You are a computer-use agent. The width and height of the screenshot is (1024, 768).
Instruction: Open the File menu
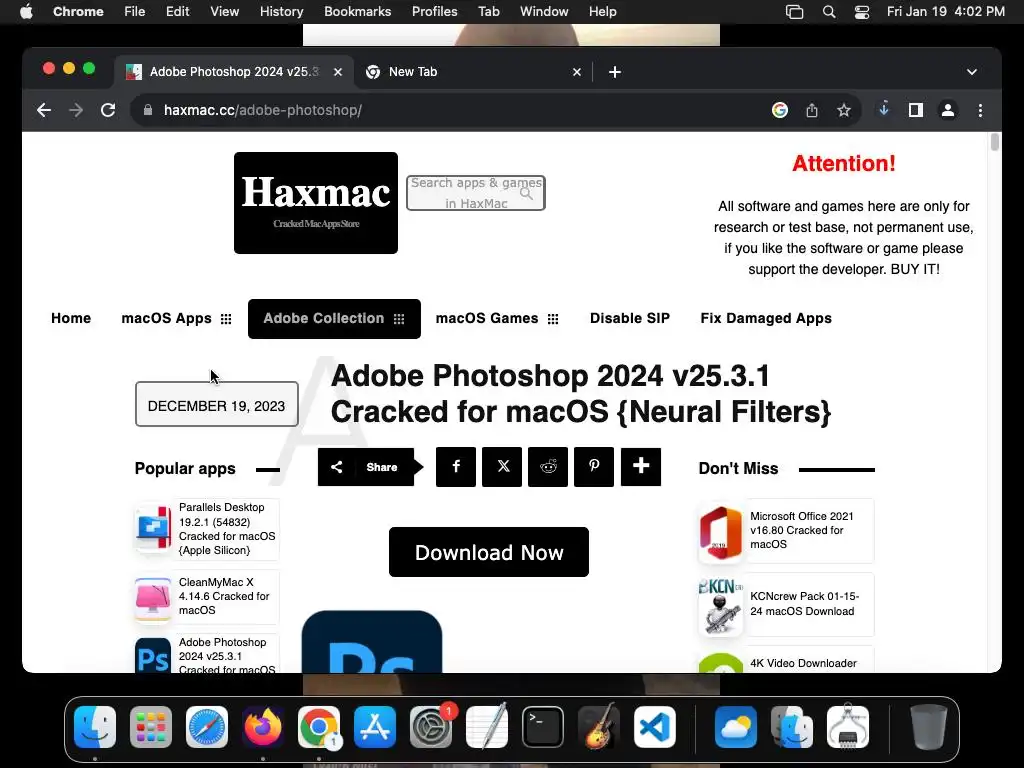135,12
